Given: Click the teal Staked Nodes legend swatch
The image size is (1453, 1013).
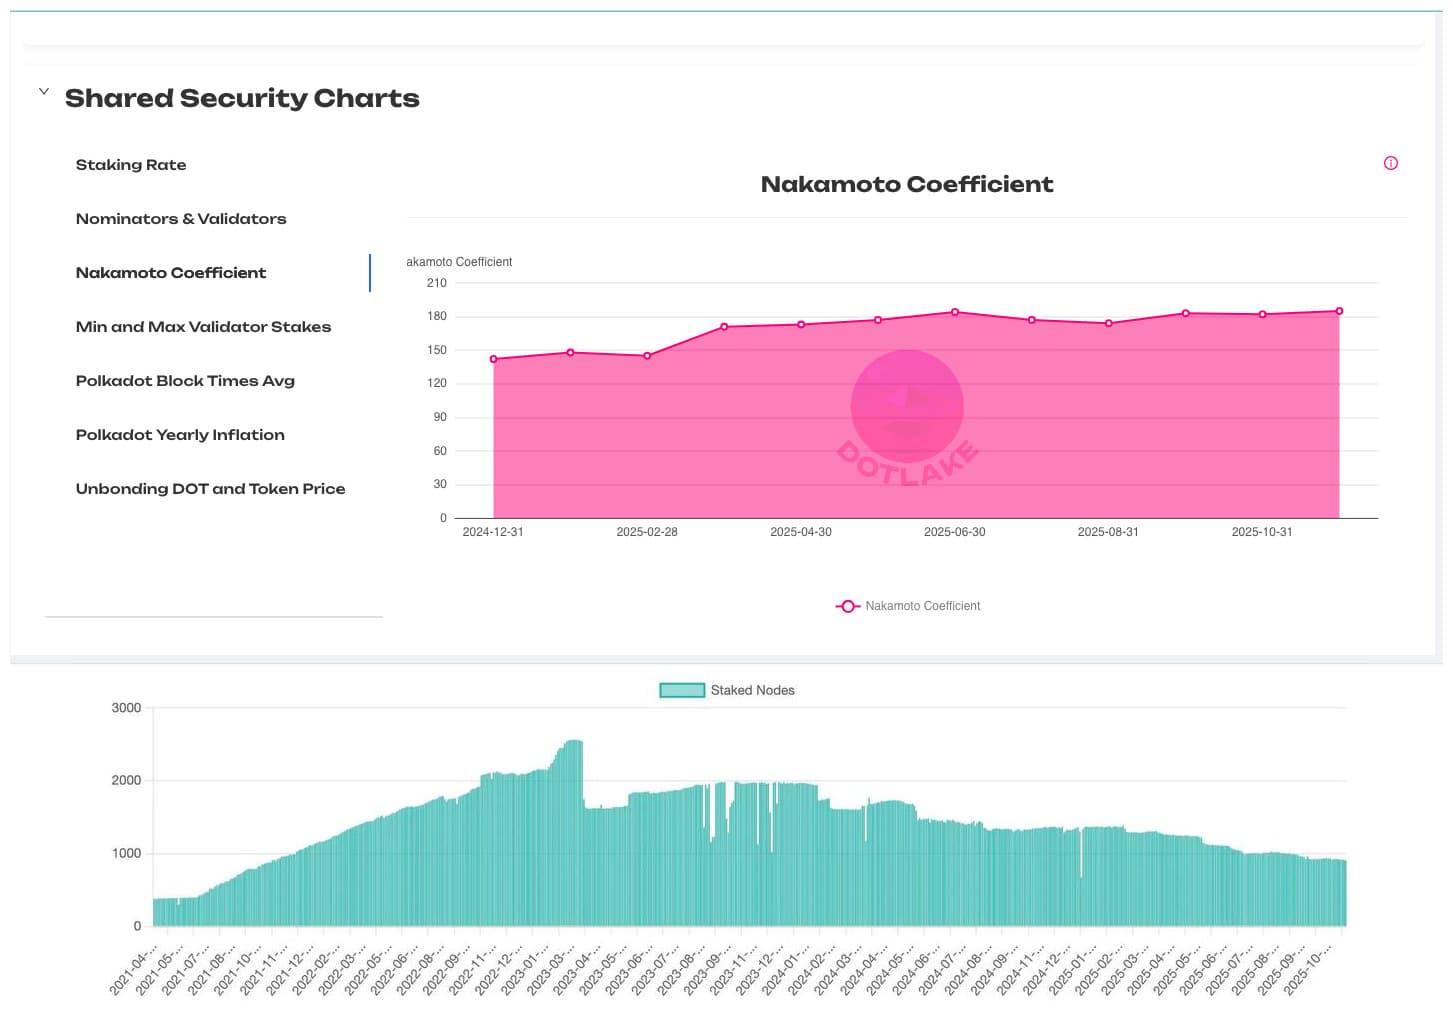Looking at the screenshot, I should (681, 690).
